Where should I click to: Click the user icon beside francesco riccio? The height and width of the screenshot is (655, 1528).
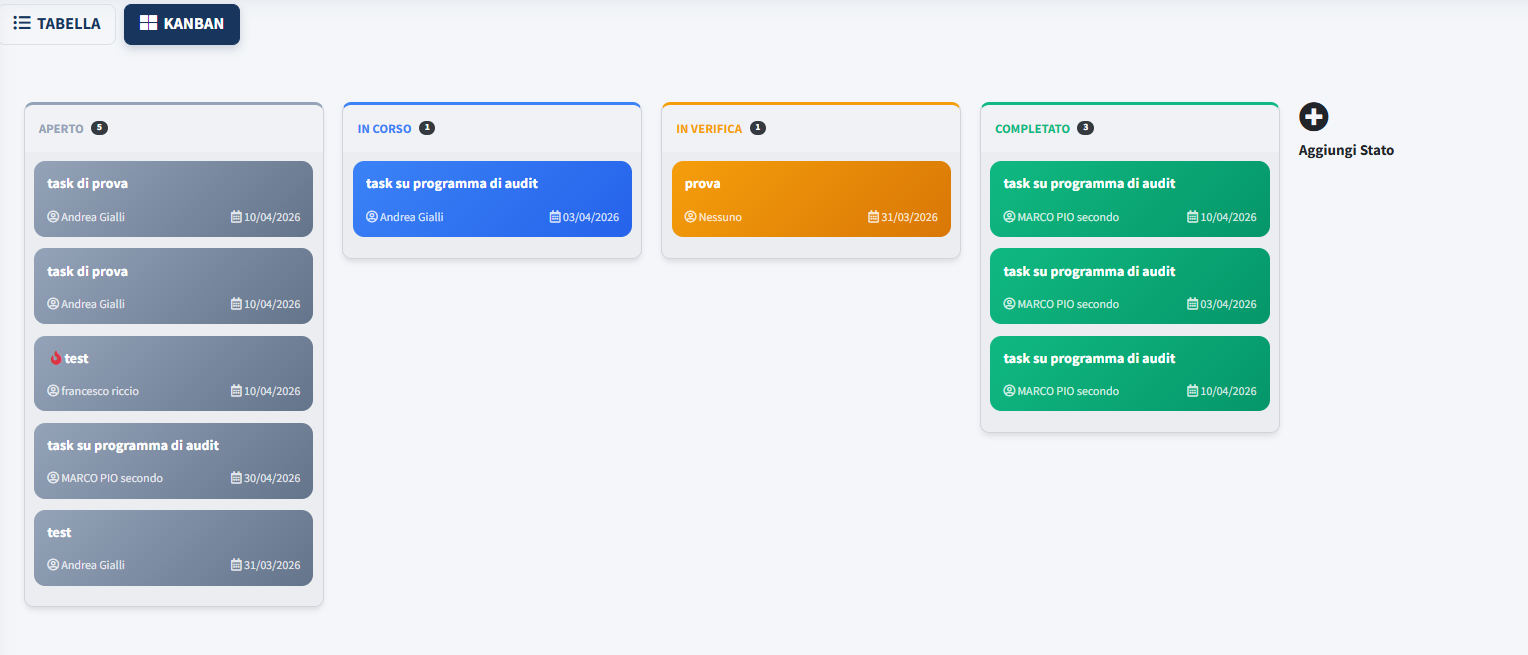53,391
